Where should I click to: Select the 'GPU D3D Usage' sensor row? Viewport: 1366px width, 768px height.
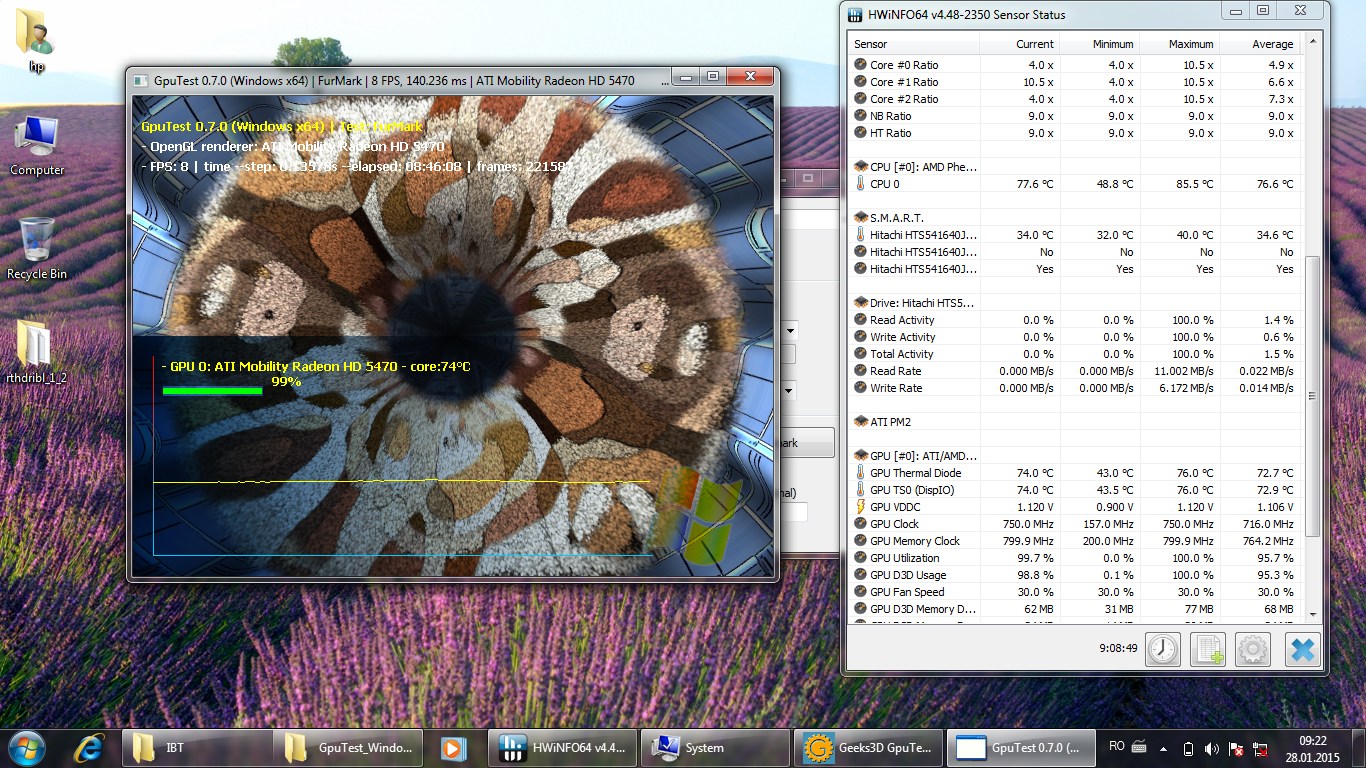pos(1074,575)
